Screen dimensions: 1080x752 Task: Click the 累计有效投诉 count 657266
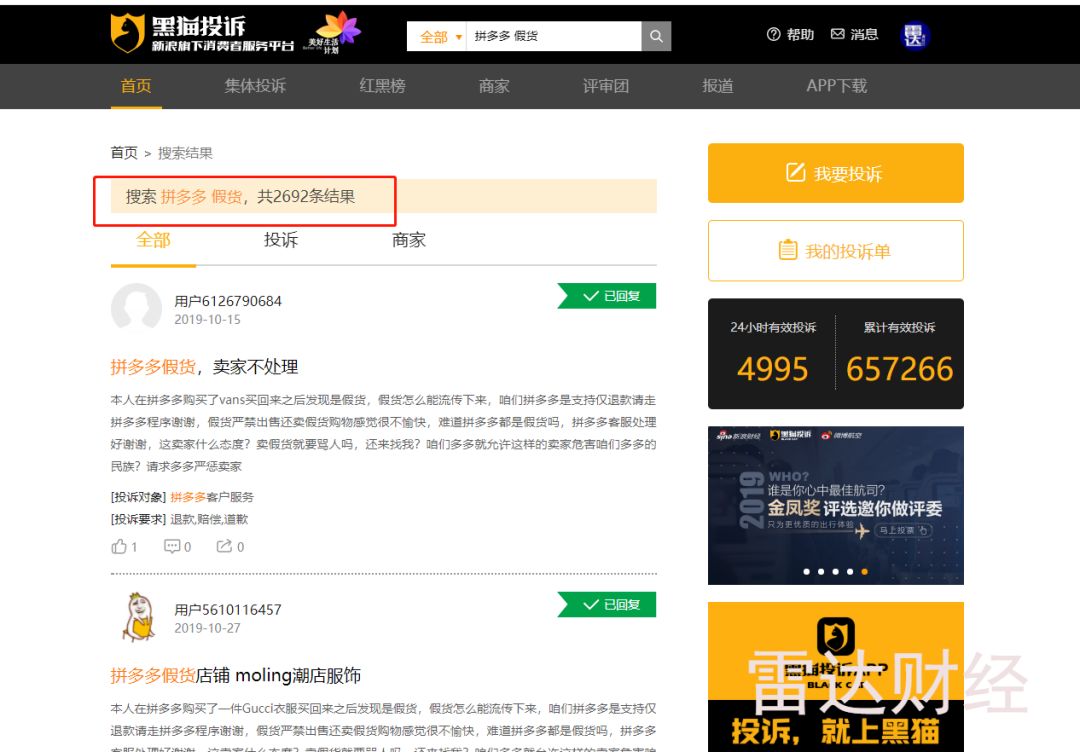[x=900, y=369]
